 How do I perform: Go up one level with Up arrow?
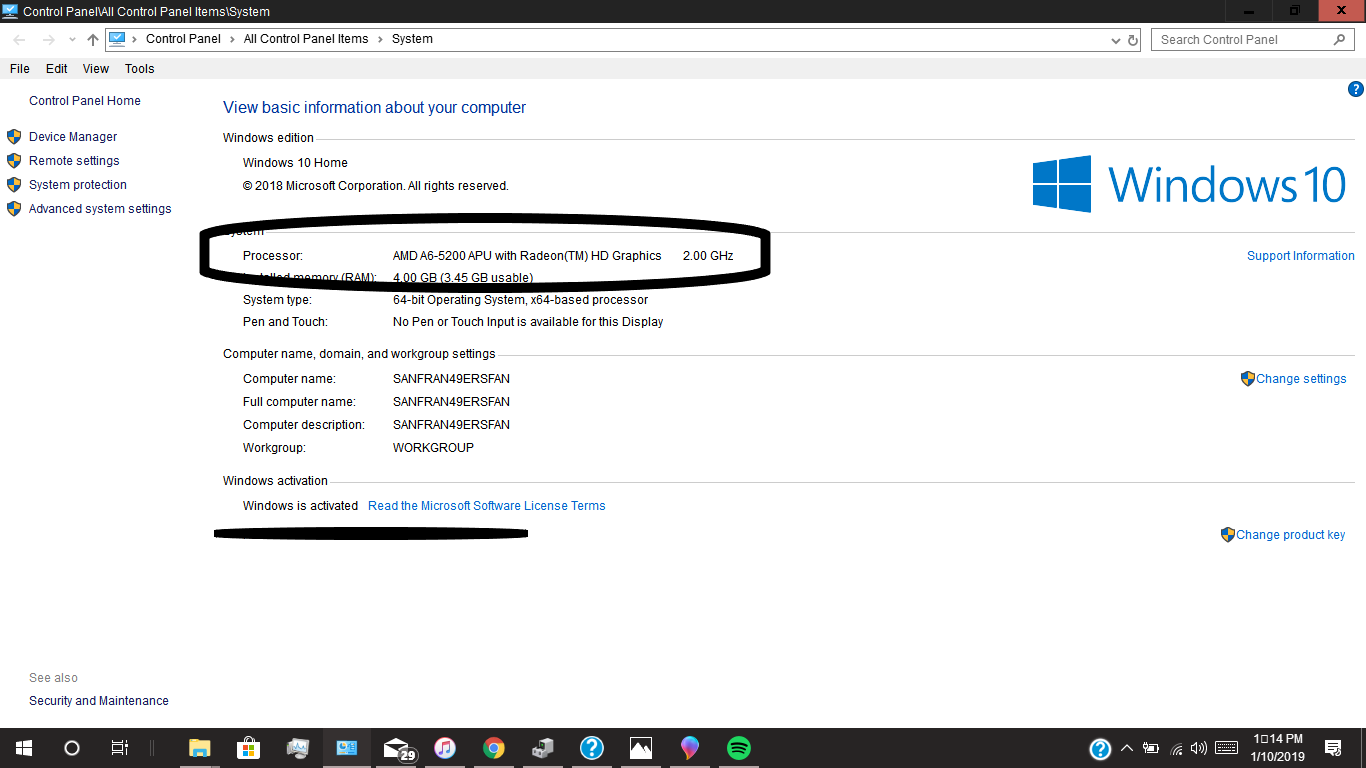(x=93, y=40)
